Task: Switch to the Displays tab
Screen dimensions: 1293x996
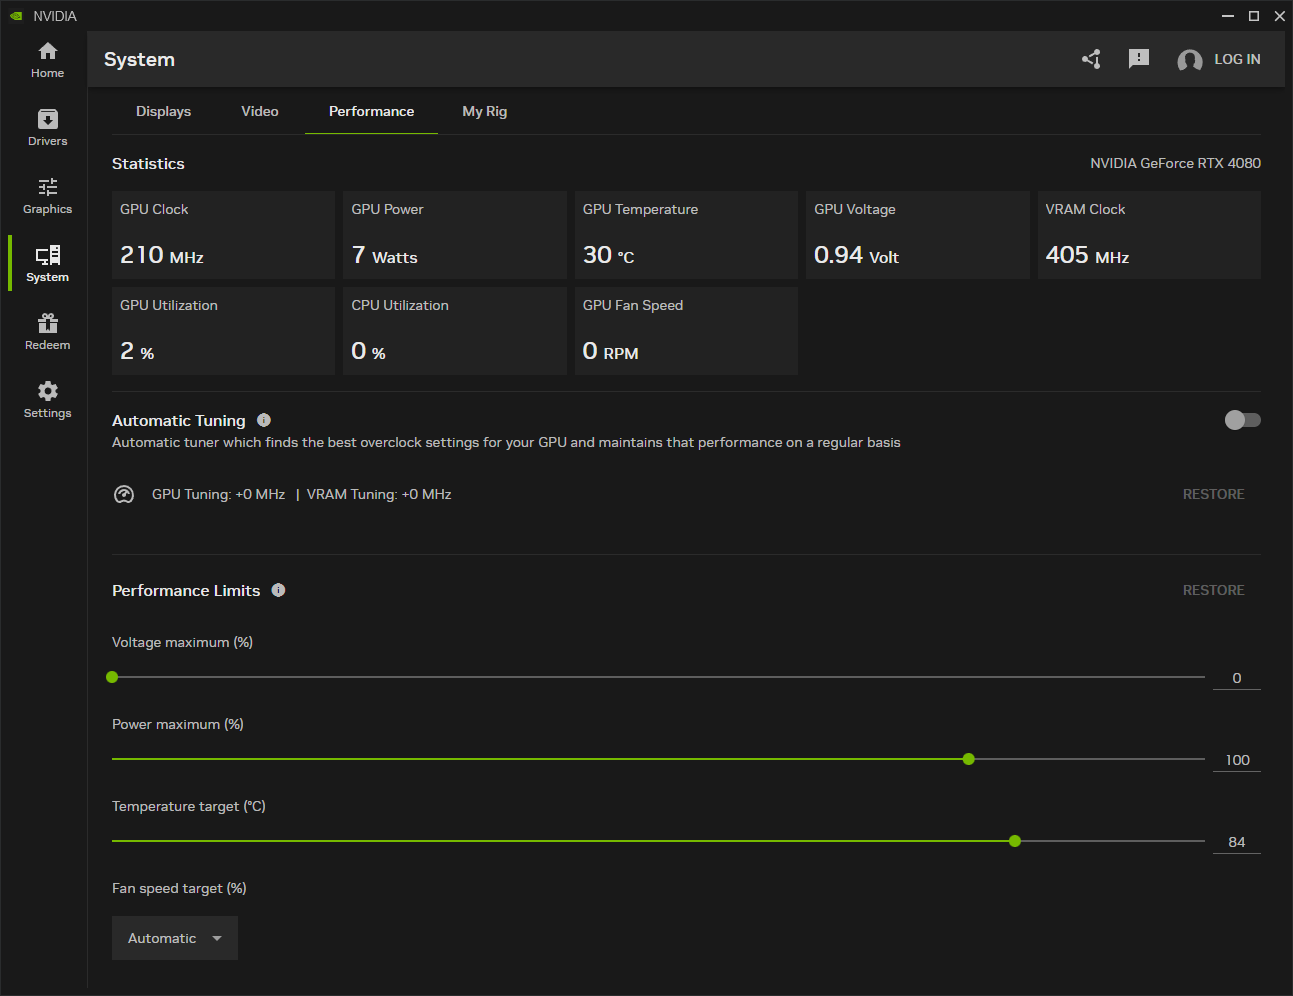Action: coord(163,111)
